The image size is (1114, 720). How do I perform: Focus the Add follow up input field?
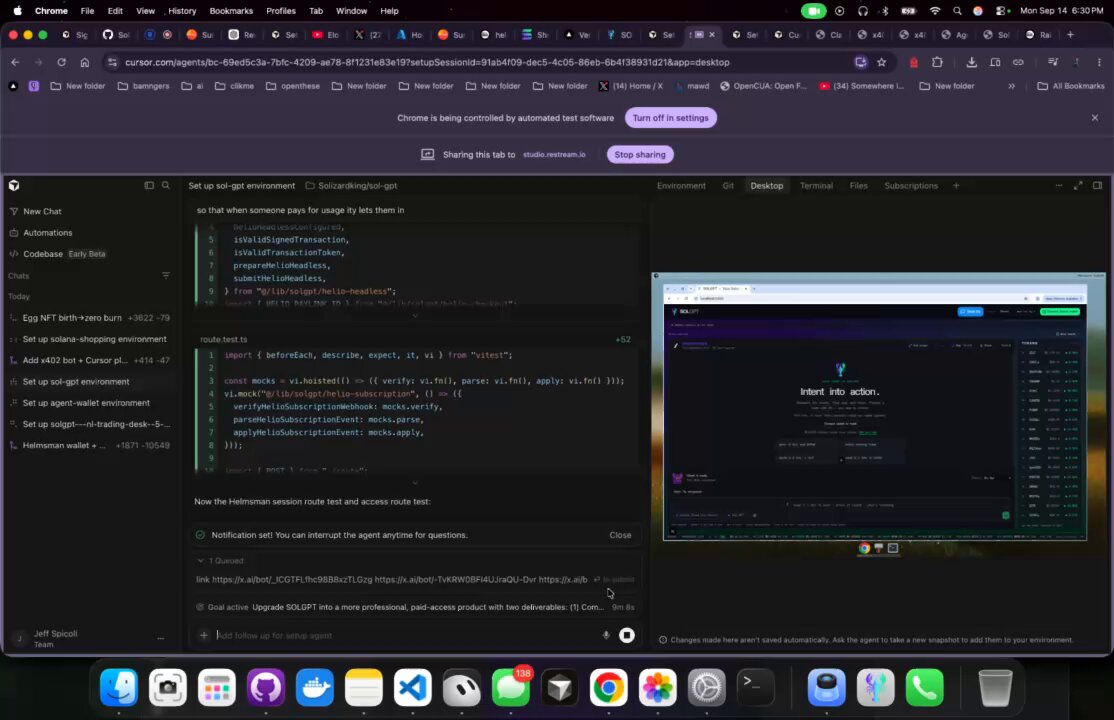point(405,635)
